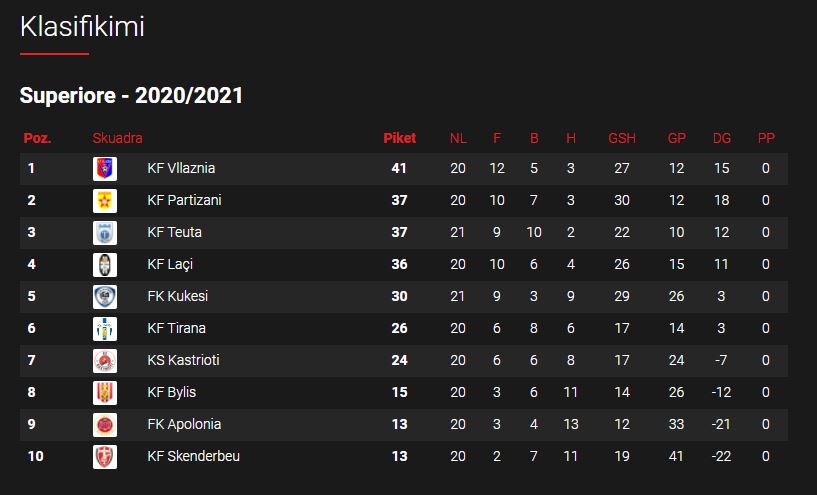Click the KF Vllaznia club crest

(x=105, y=169)
